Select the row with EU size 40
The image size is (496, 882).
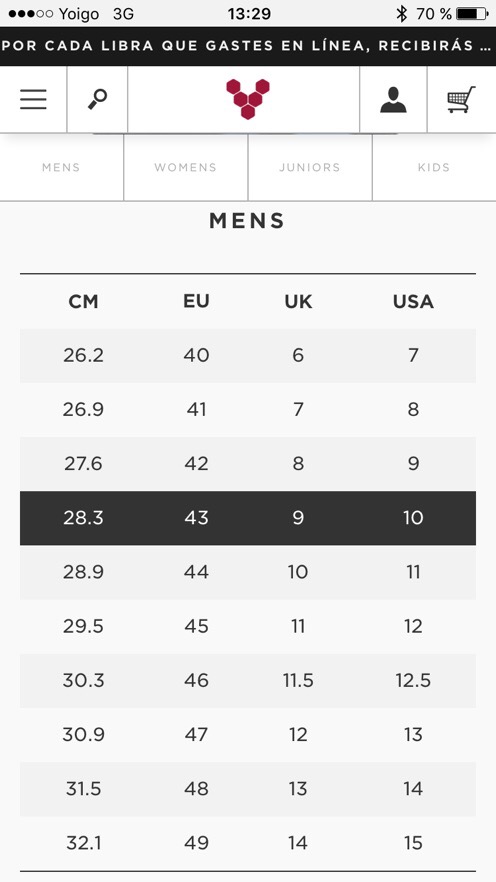248,356
